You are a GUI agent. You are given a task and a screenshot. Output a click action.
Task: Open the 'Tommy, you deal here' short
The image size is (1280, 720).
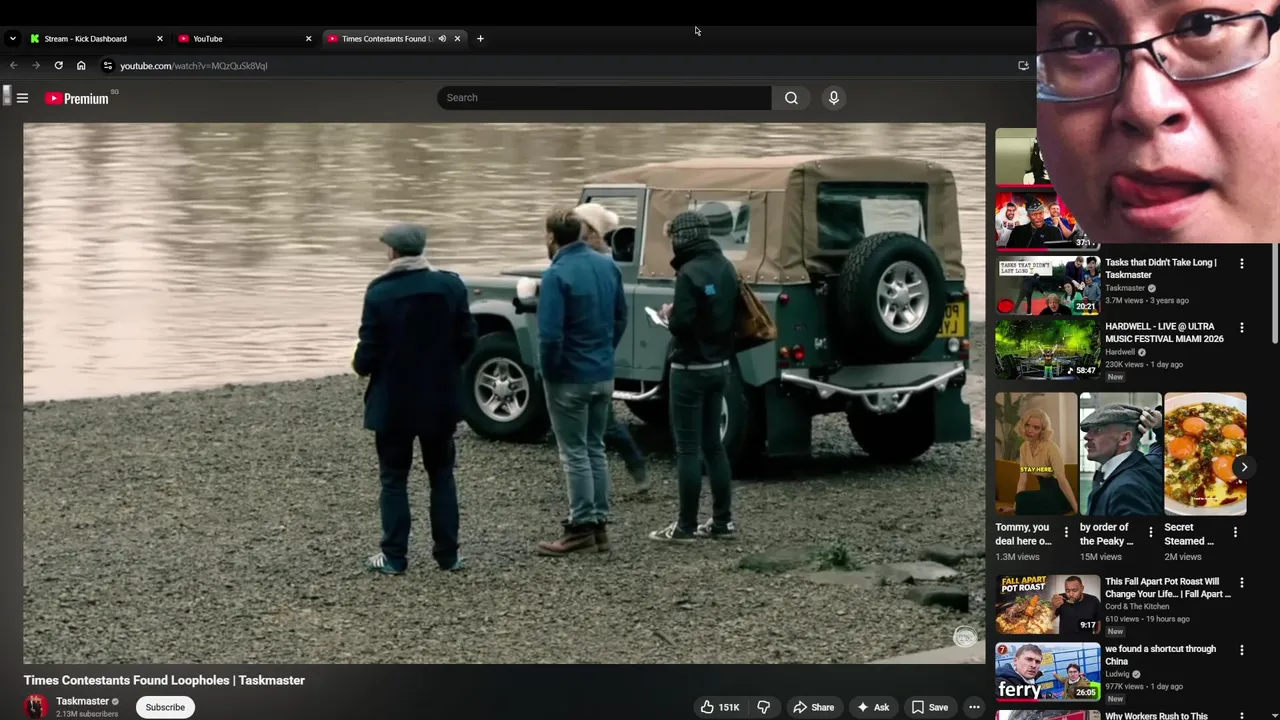[1036, 453]
